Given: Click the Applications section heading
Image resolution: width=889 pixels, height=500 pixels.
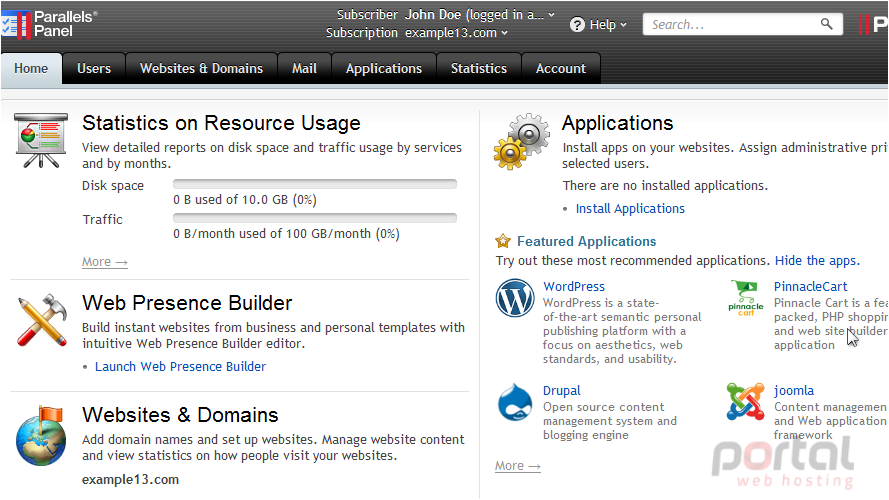Looking at the screenshot, I should tap(617, 123).
